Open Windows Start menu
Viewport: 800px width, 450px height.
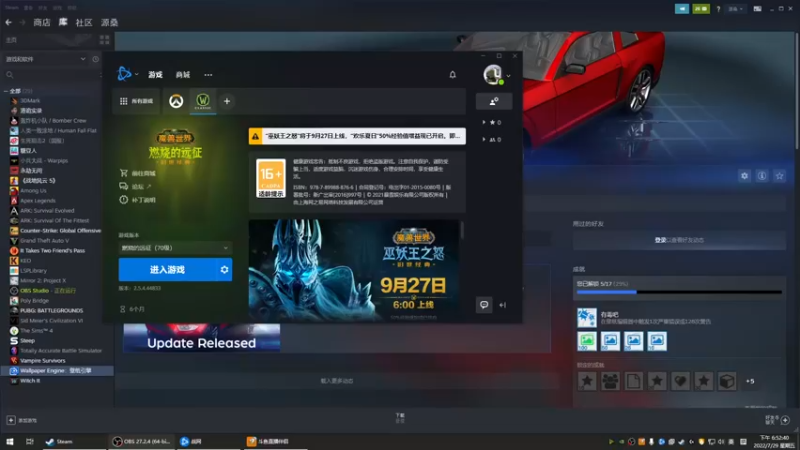(x=10, y=441)
